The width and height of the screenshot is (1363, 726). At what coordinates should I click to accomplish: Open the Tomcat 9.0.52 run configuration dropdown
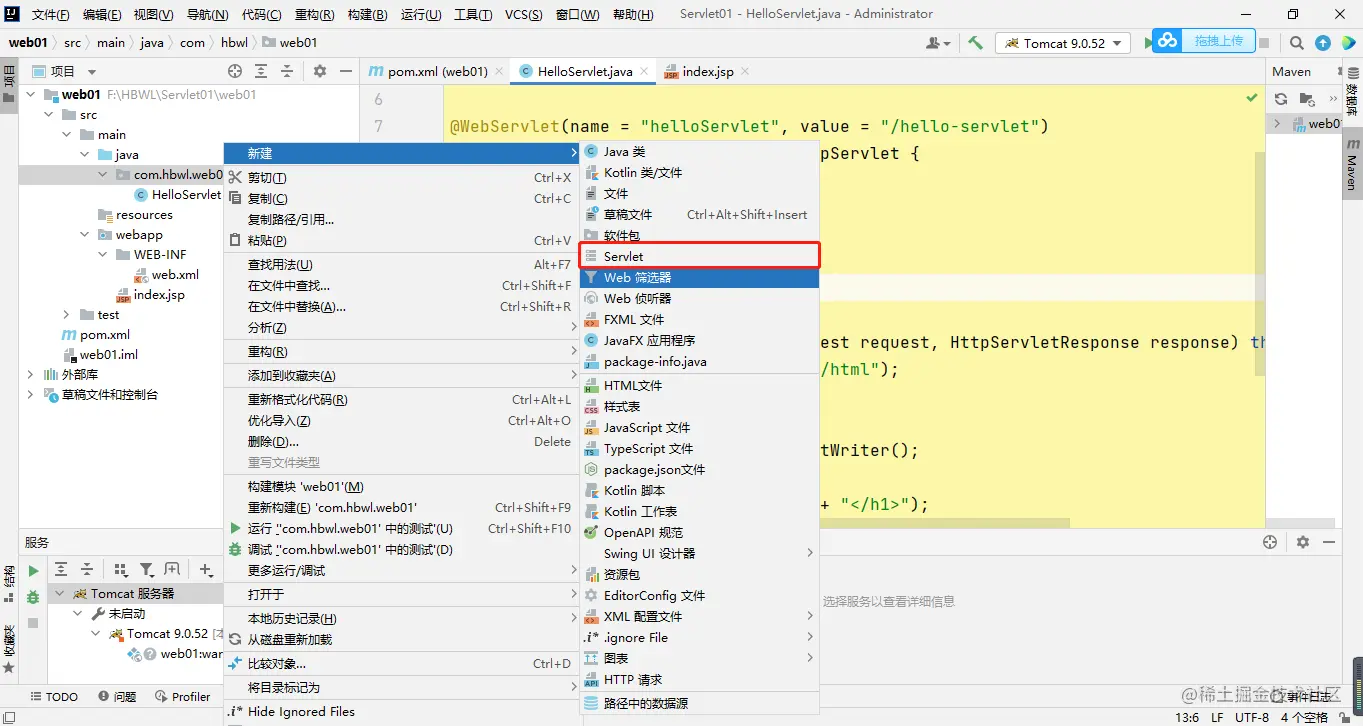1063,43
